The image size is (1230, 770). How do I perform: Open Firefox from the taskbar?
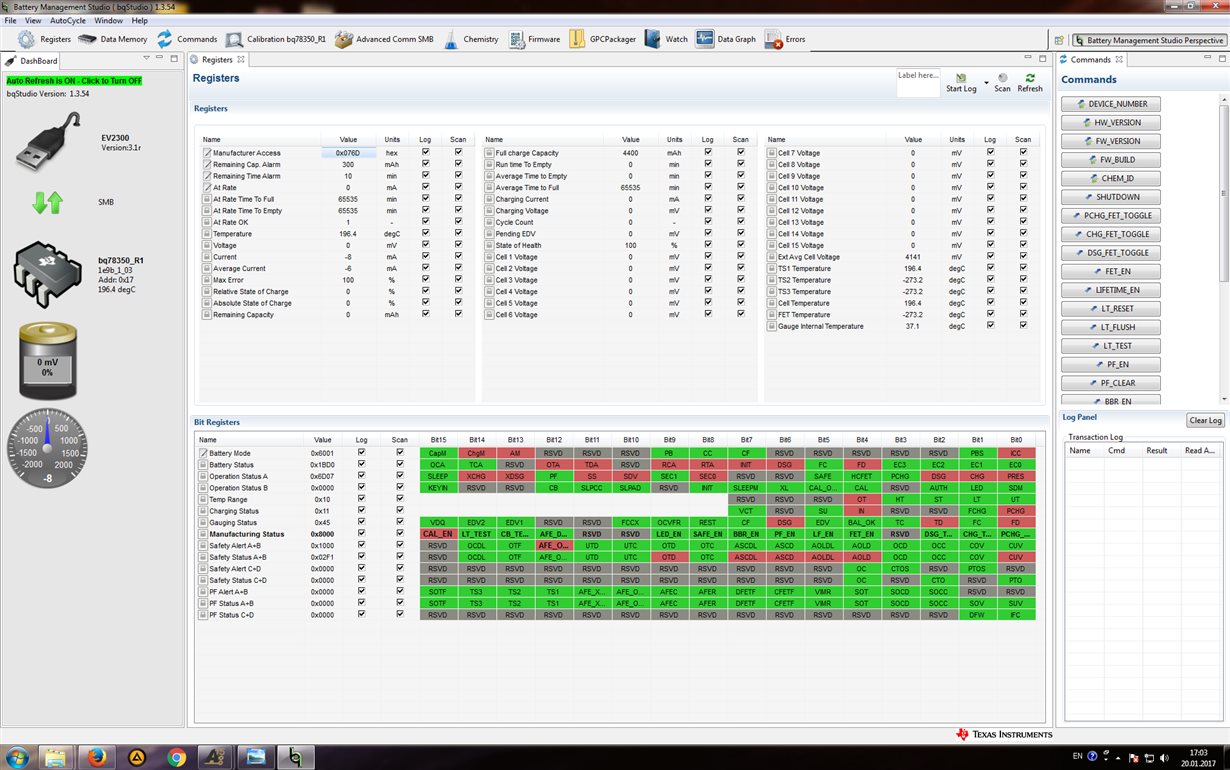pos(97,757)
